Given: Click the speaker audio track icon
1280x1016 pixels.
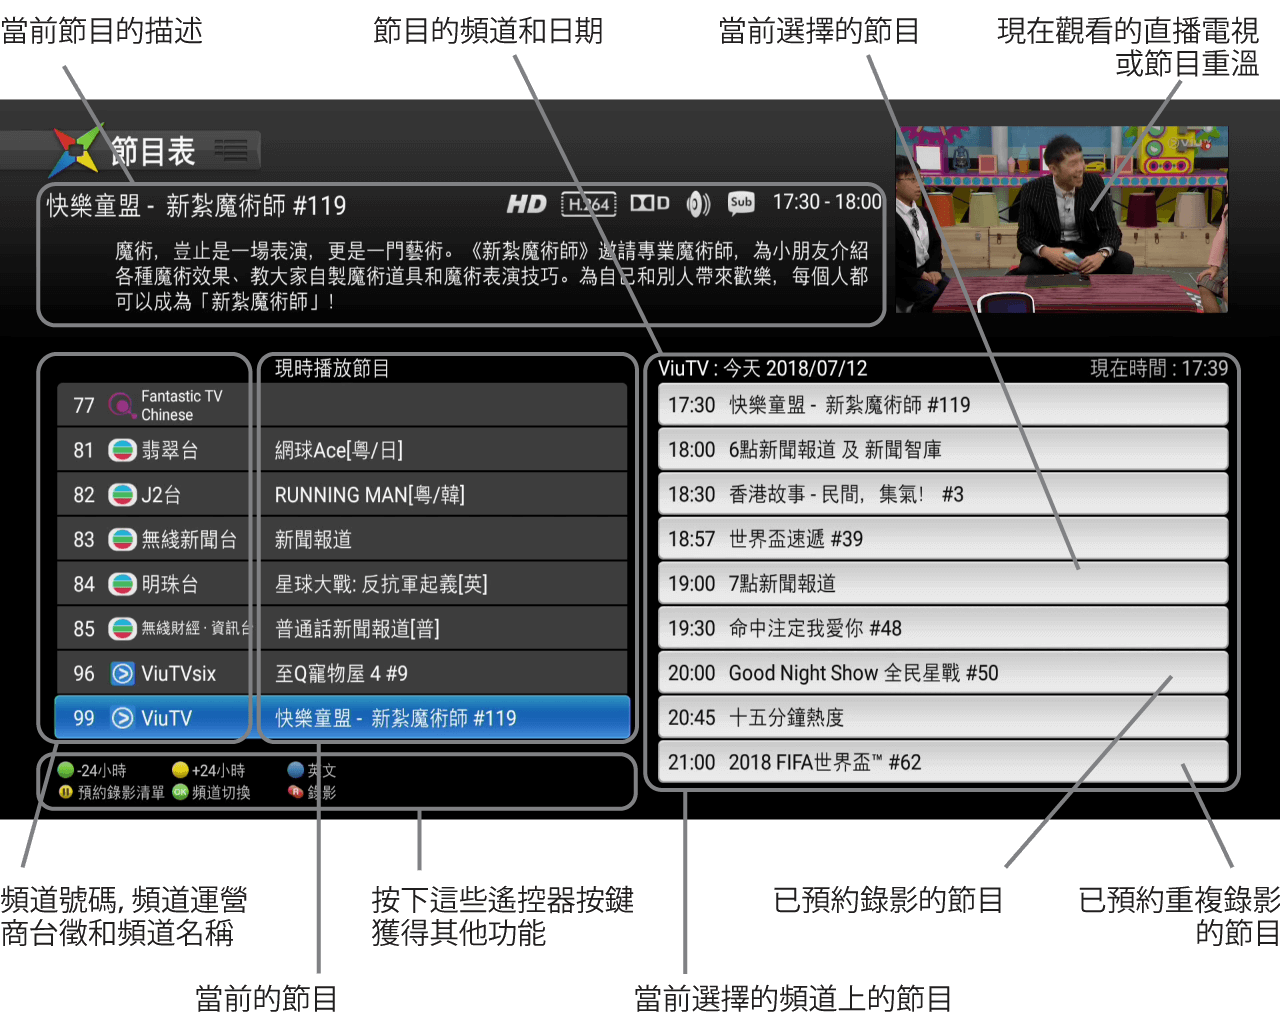Looking at the screenshot, I should [x=698, y=204].
